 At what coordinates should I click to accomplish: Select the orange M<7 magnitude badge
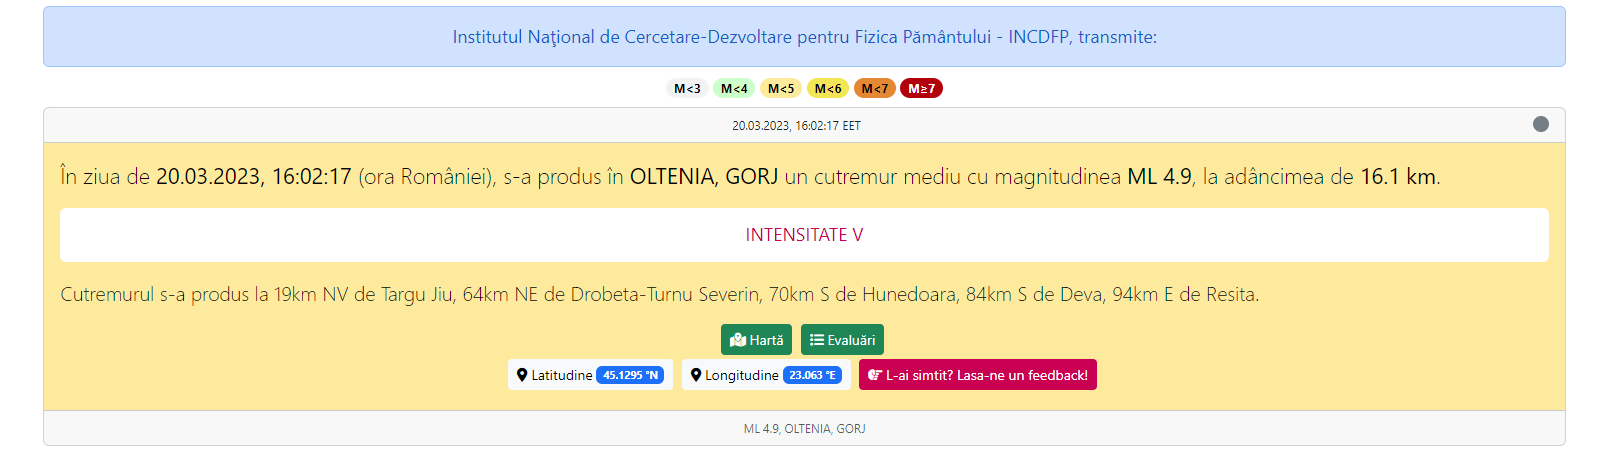874,89
